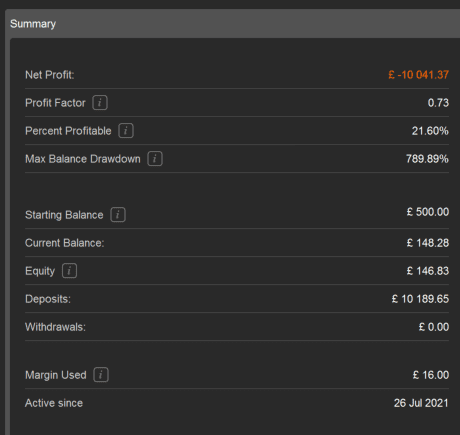Screen dimensions: 460x435
Task: Open info icon next to Profit Factor
Action: [x=100, y=103]
